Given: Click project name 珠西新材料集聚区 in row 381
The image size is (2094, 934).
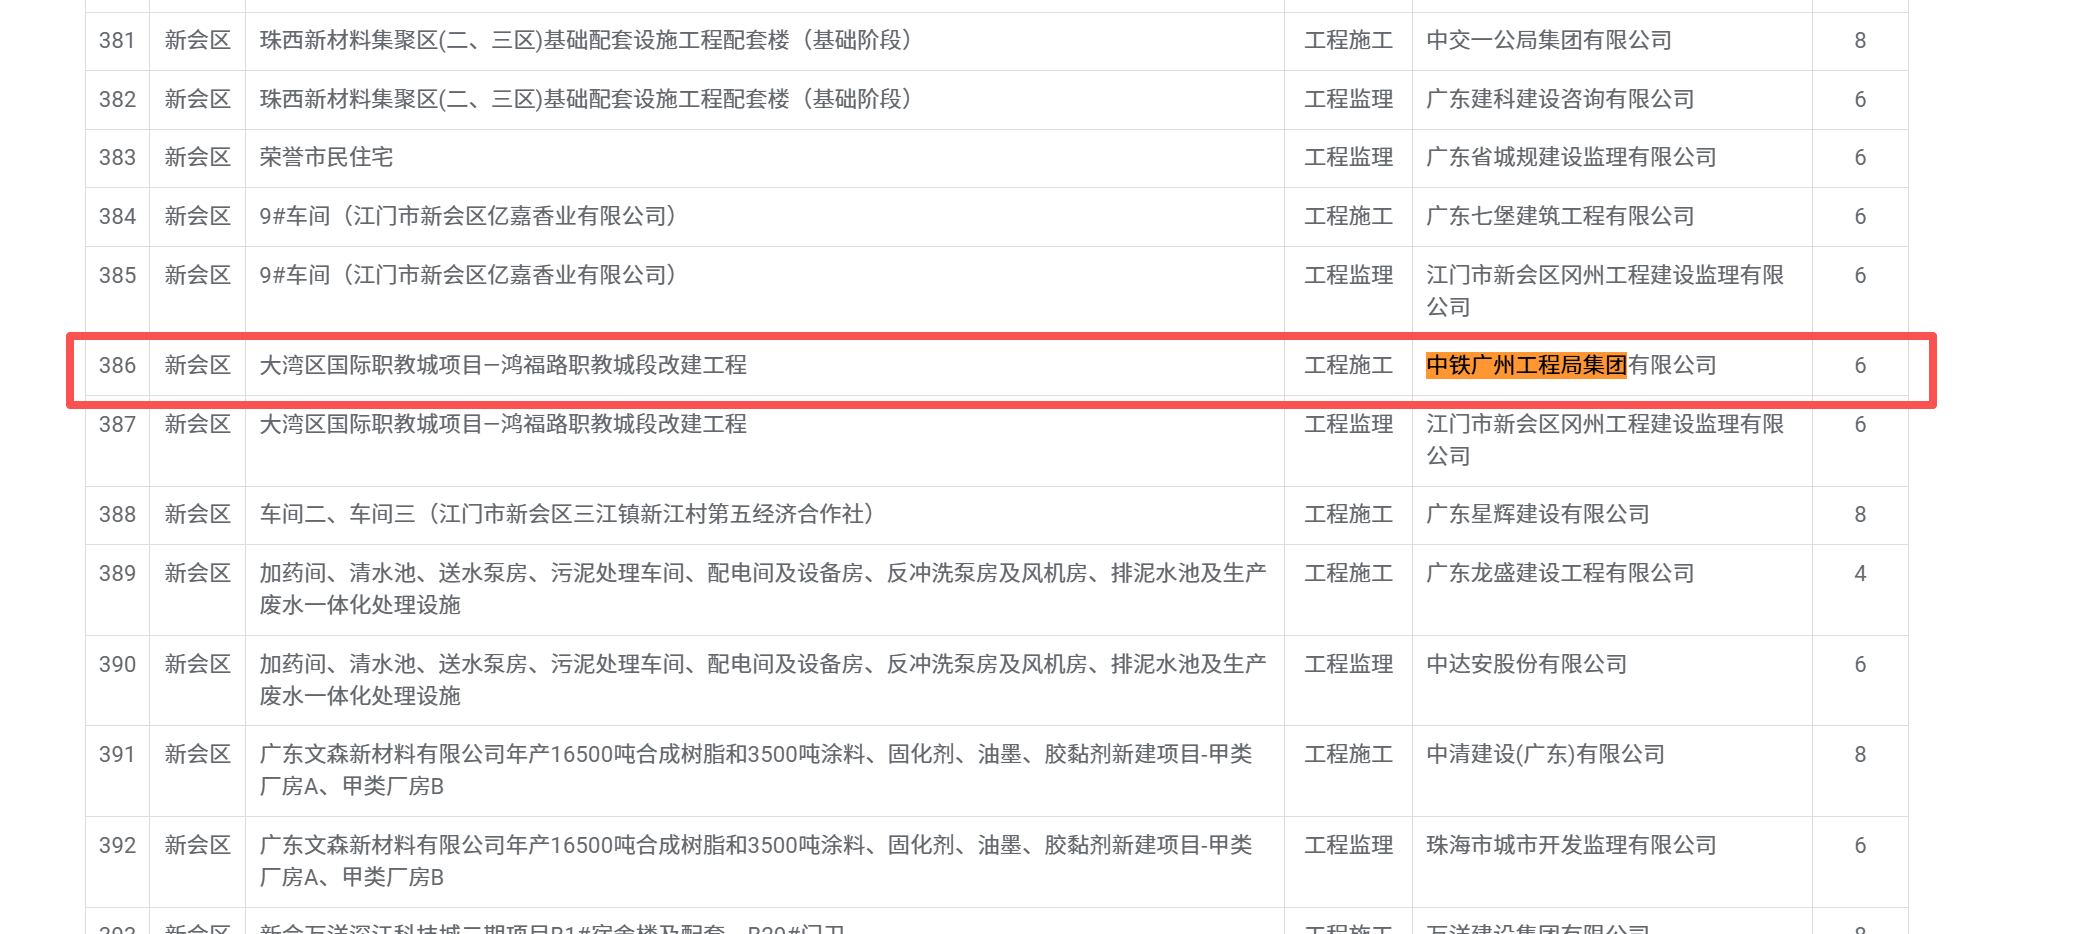Looking at the screenshot, I should (586, 41).
